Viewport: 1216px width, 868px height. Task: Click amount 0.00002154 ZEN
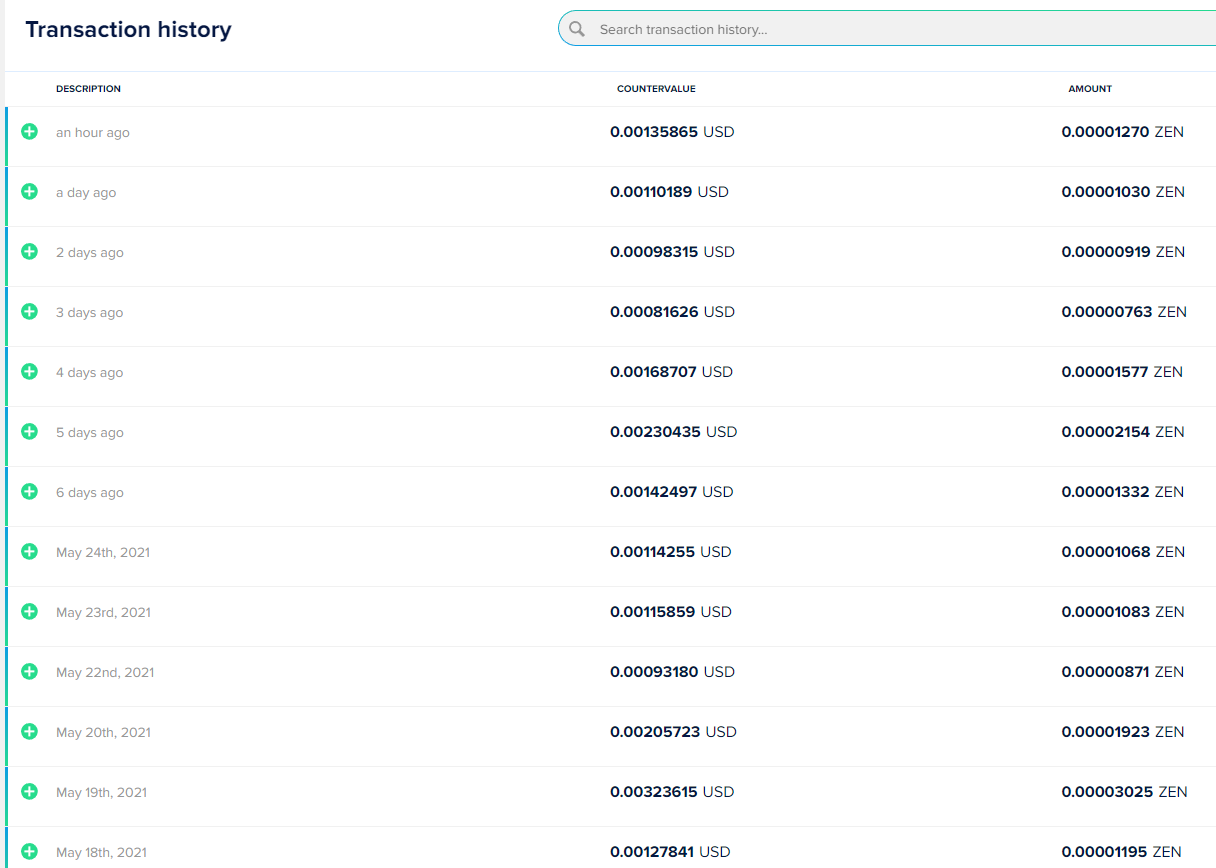pos(1123,431)
